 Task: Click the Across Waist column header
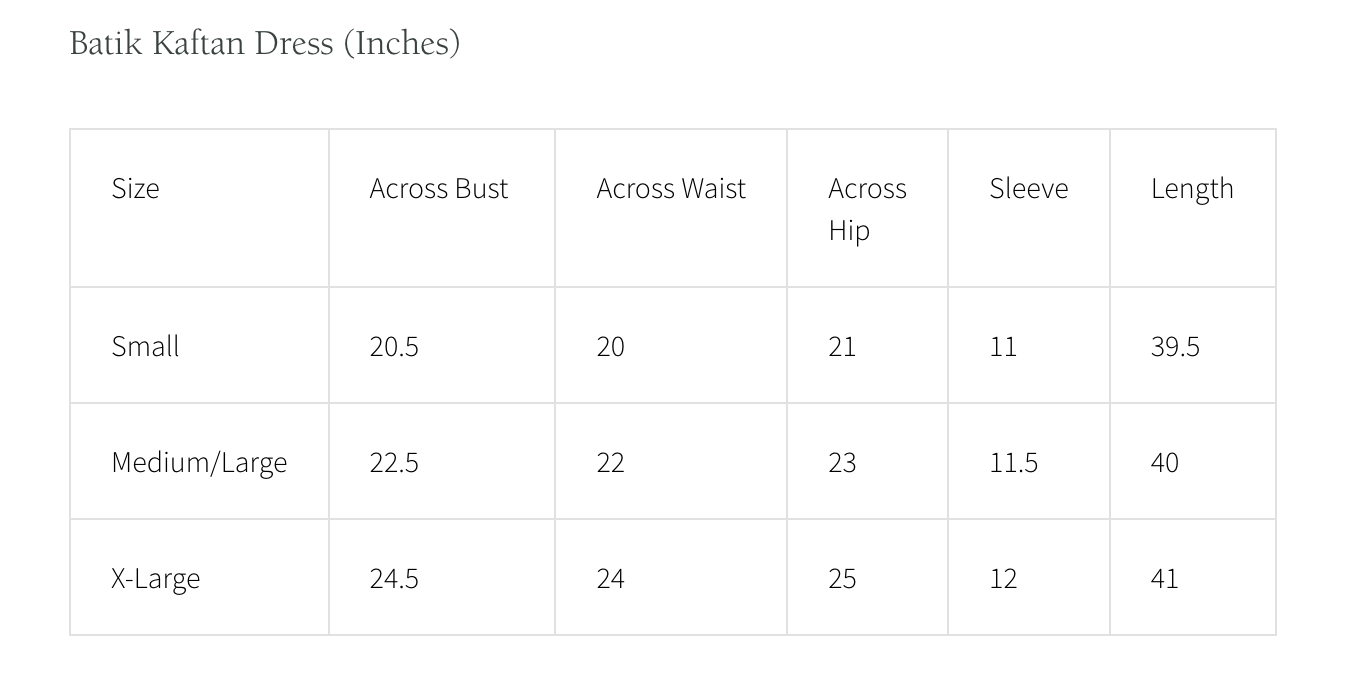click(x=671, y=188)
